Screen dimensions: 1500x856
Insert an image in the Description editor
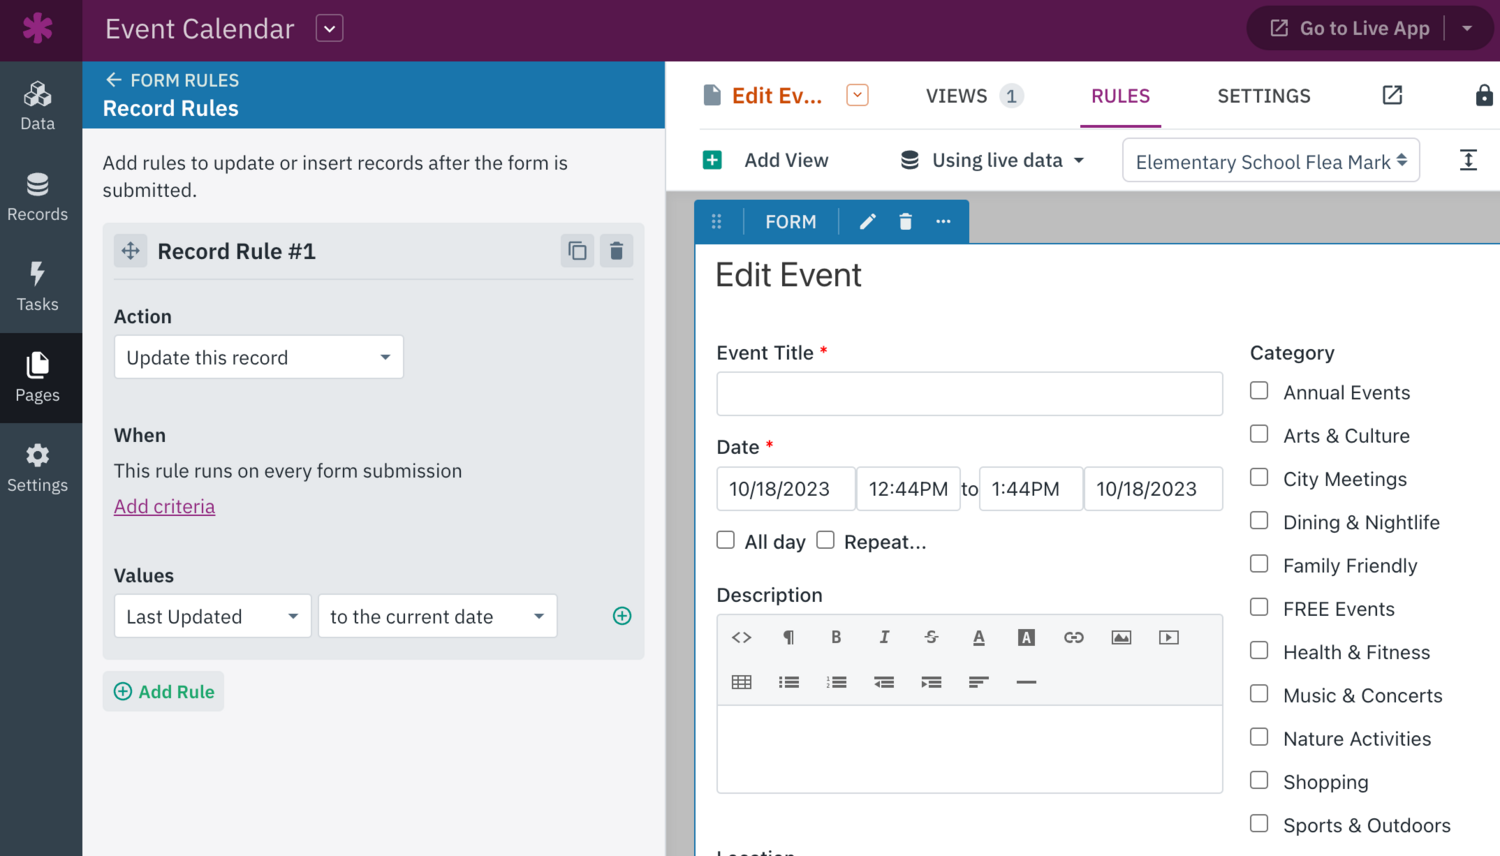1121,637
